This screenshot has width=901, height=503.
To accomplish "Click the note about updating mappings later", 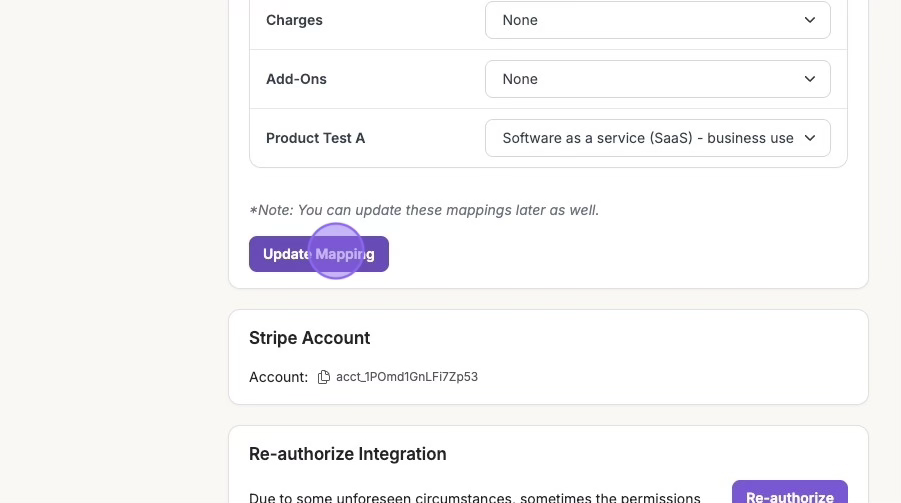I will pyautogui.click(x=423, y=210).
